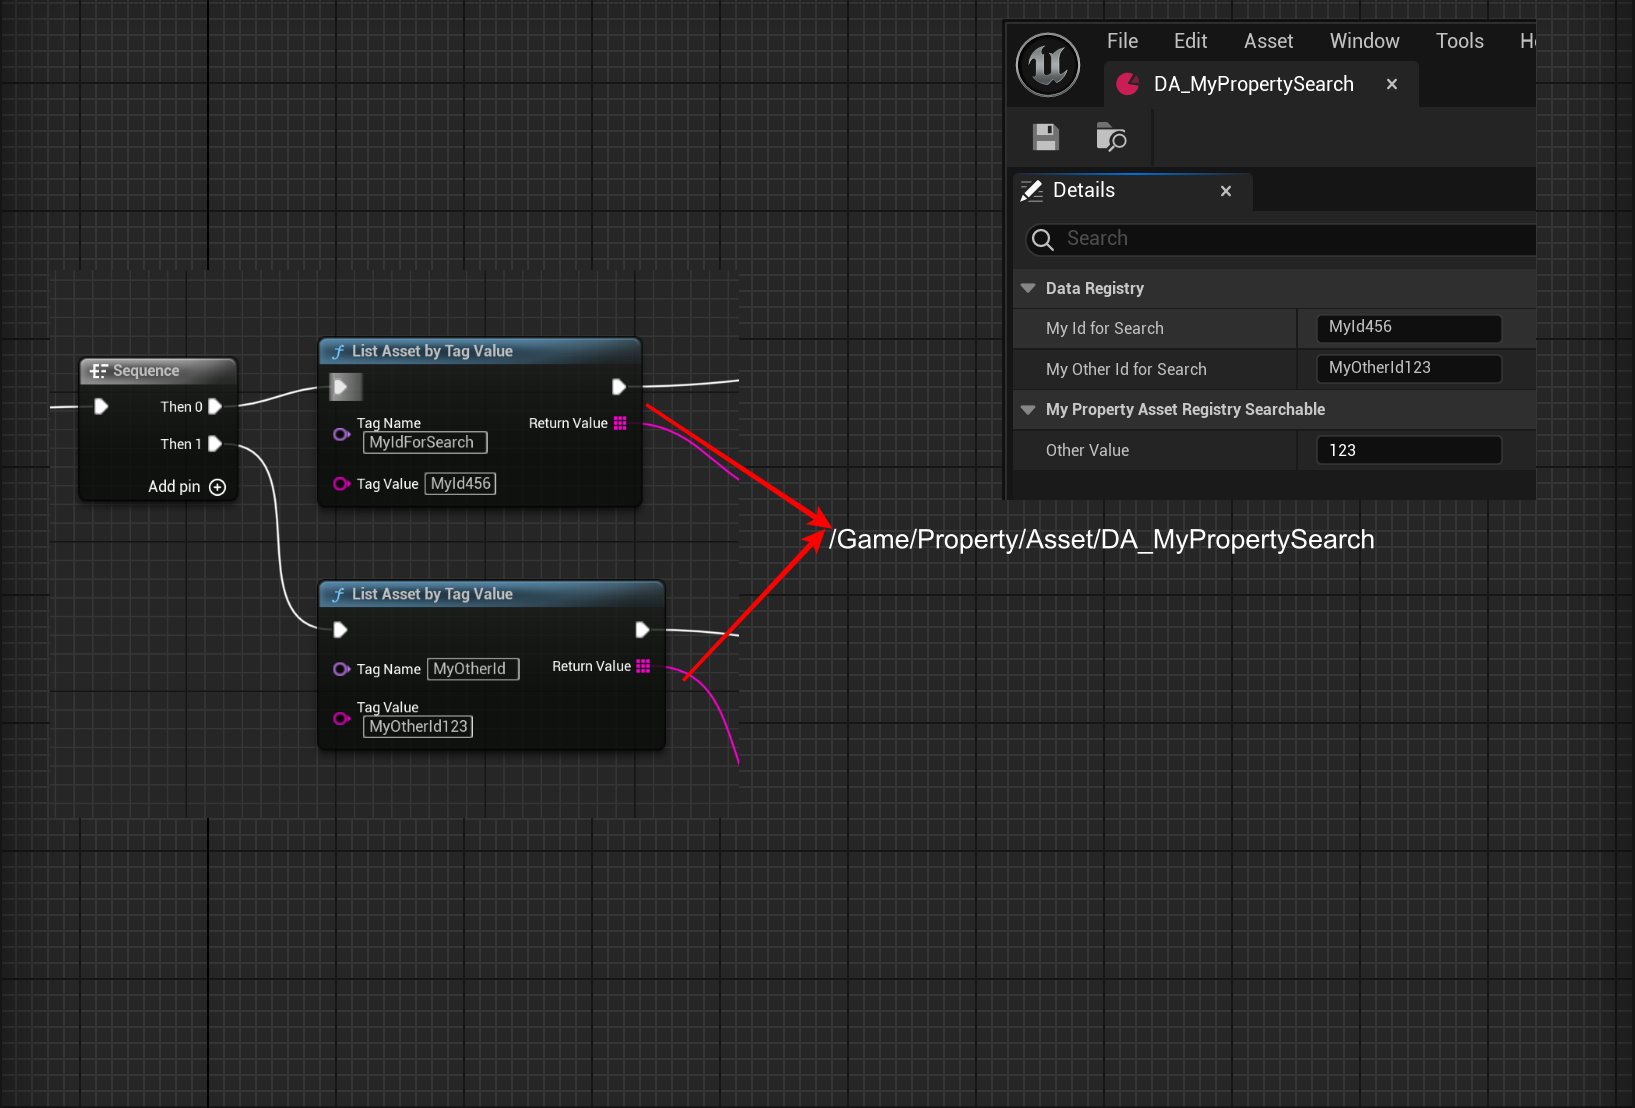Image resolution: width=1635 pixels, height=1108 pixels.
Task: Close the Details panel tab
Action: [x=1225, y=191]
